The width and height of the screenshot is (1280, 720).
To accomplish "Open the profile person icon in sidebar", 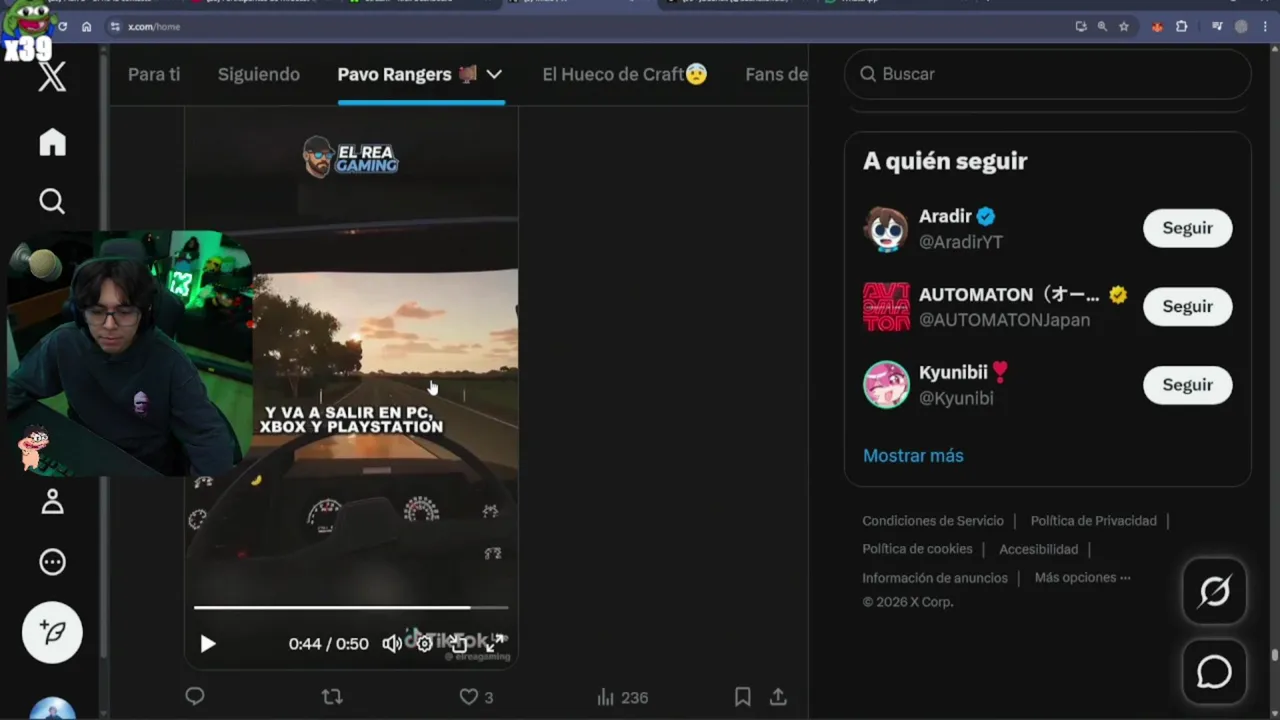I will 52,501.
